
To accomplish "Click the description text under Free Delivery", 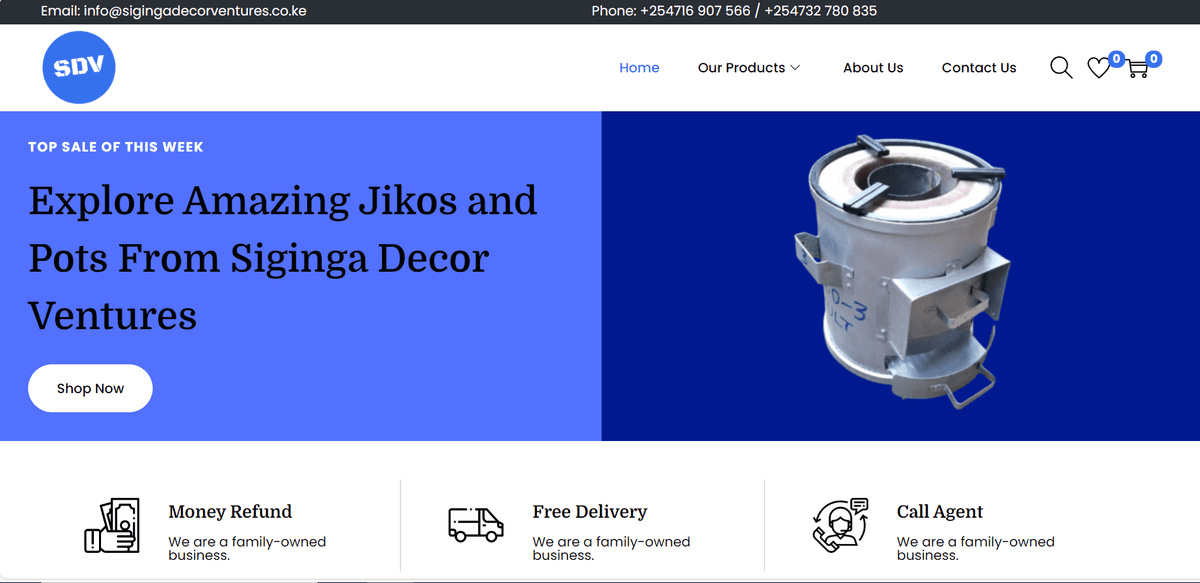I will tap(611, 548).
